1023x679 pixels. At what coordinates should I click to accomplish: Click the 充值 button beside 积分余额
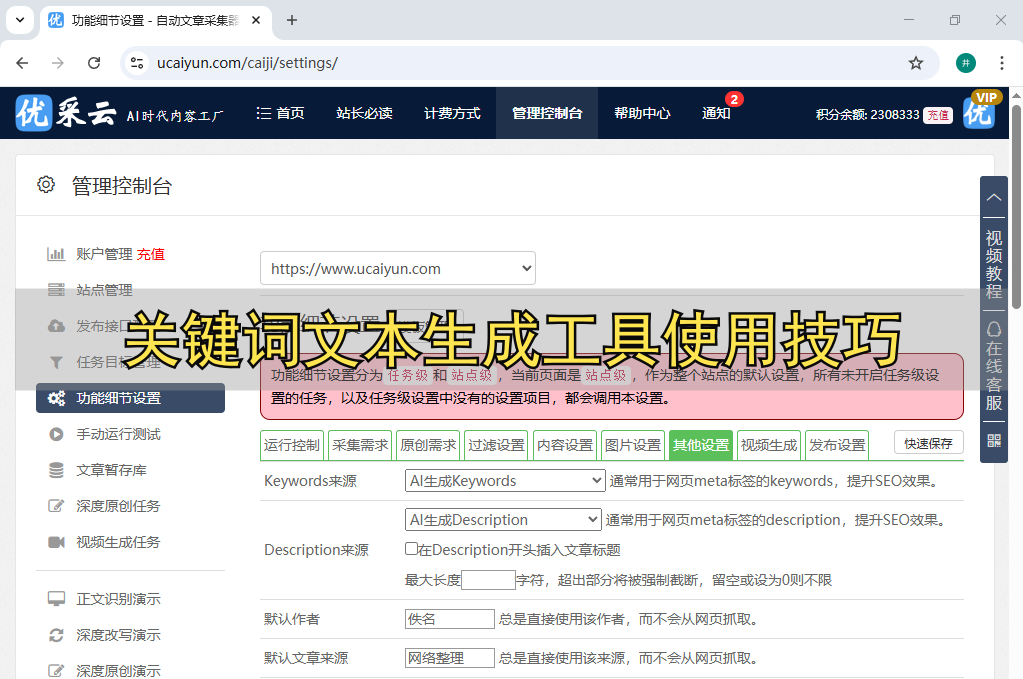[938, 115]
